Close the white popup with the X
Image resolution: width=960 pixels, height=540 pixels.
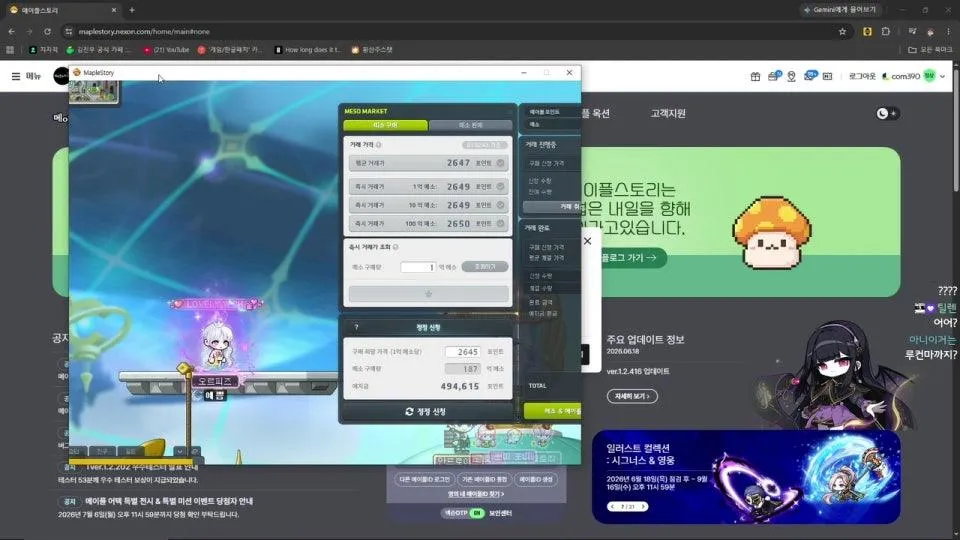click(x=588, y=241)
